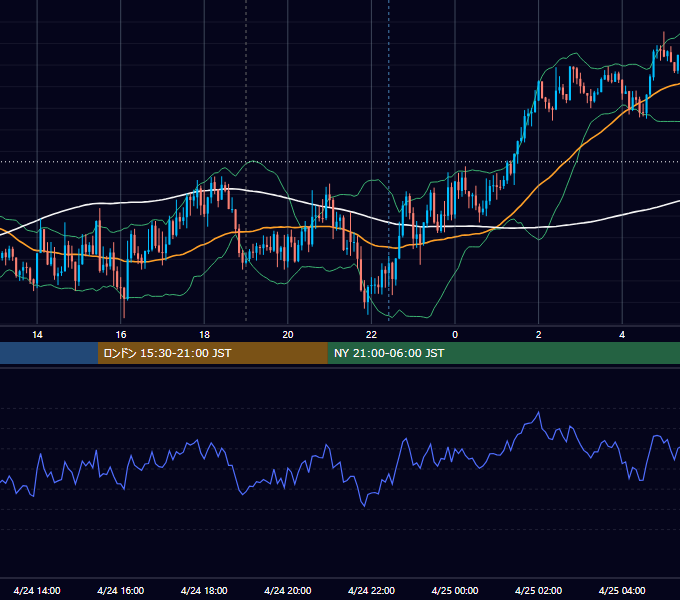Click the 4/24 16:00 timestamp label
This screenshot has height=600, width=680.
pos(121,590)
